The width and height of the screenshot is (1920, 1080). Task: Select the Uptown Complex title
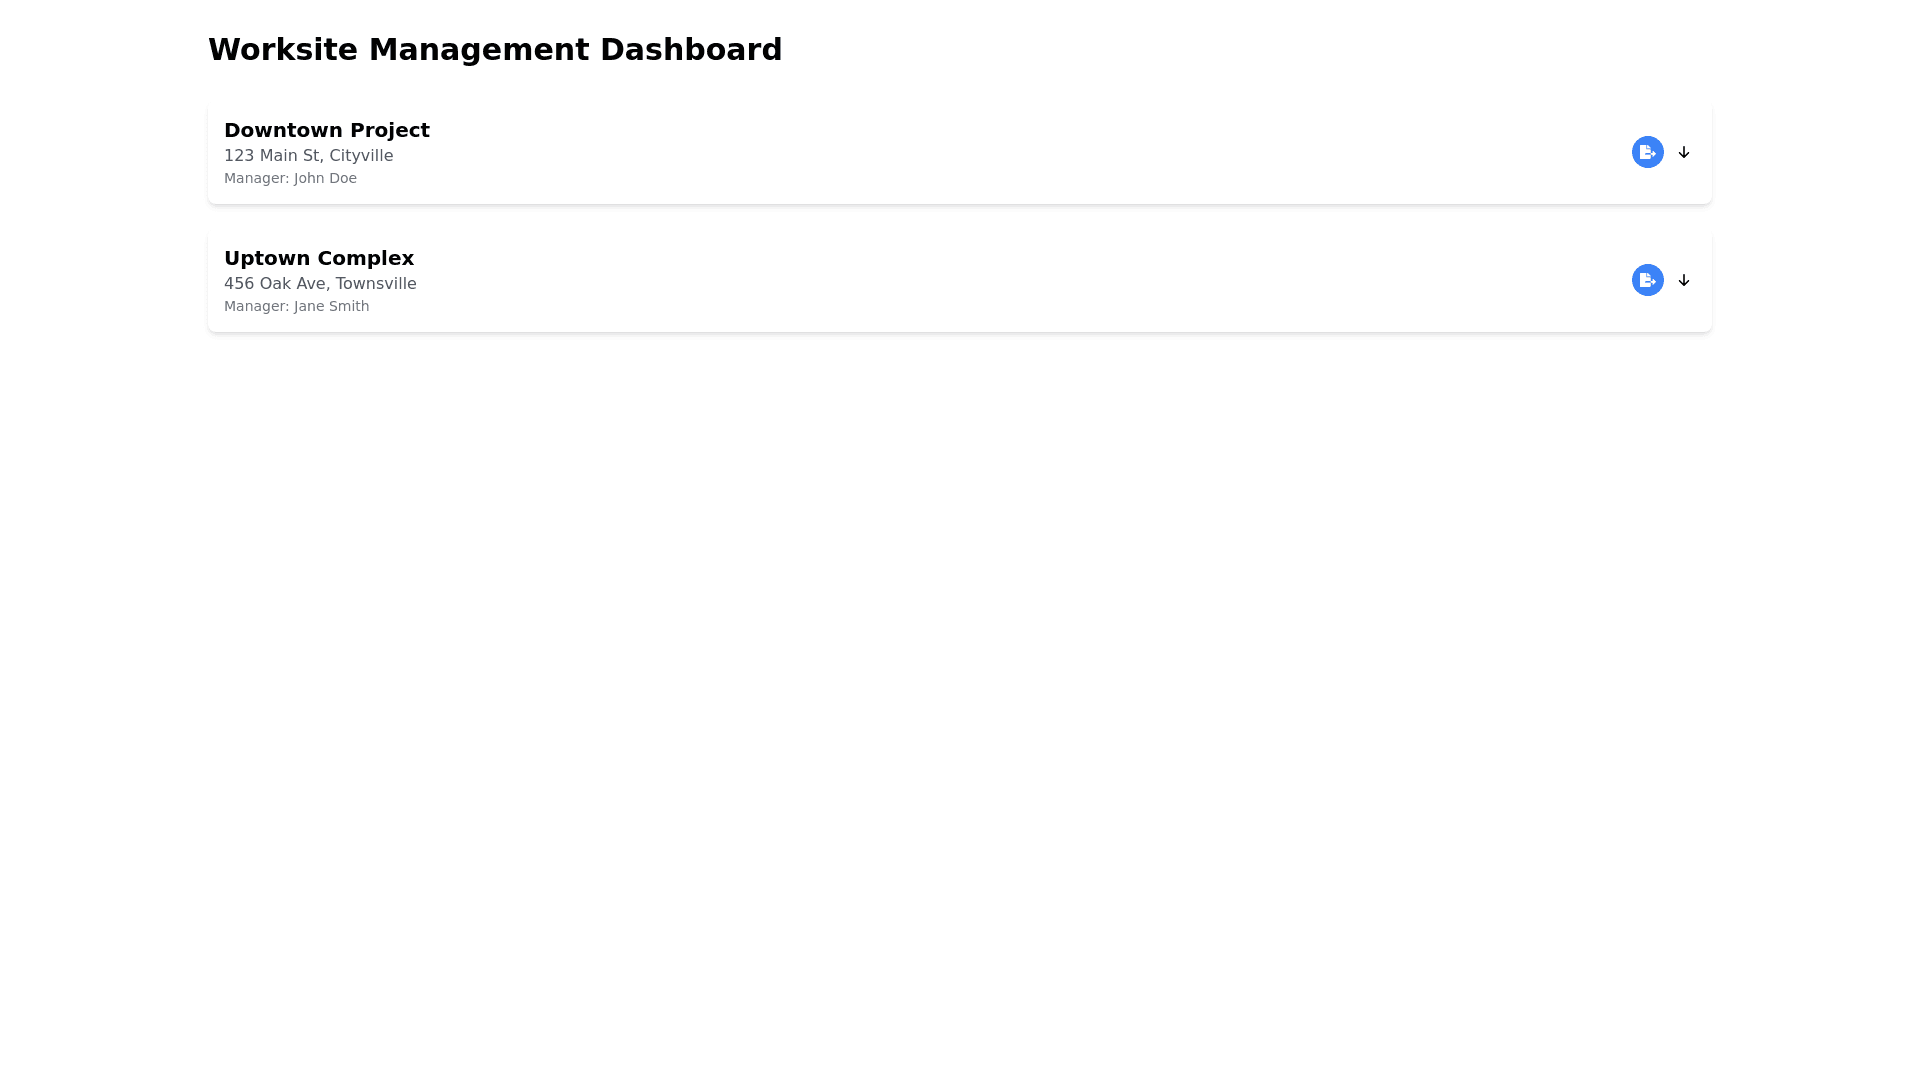click(318, 258)
